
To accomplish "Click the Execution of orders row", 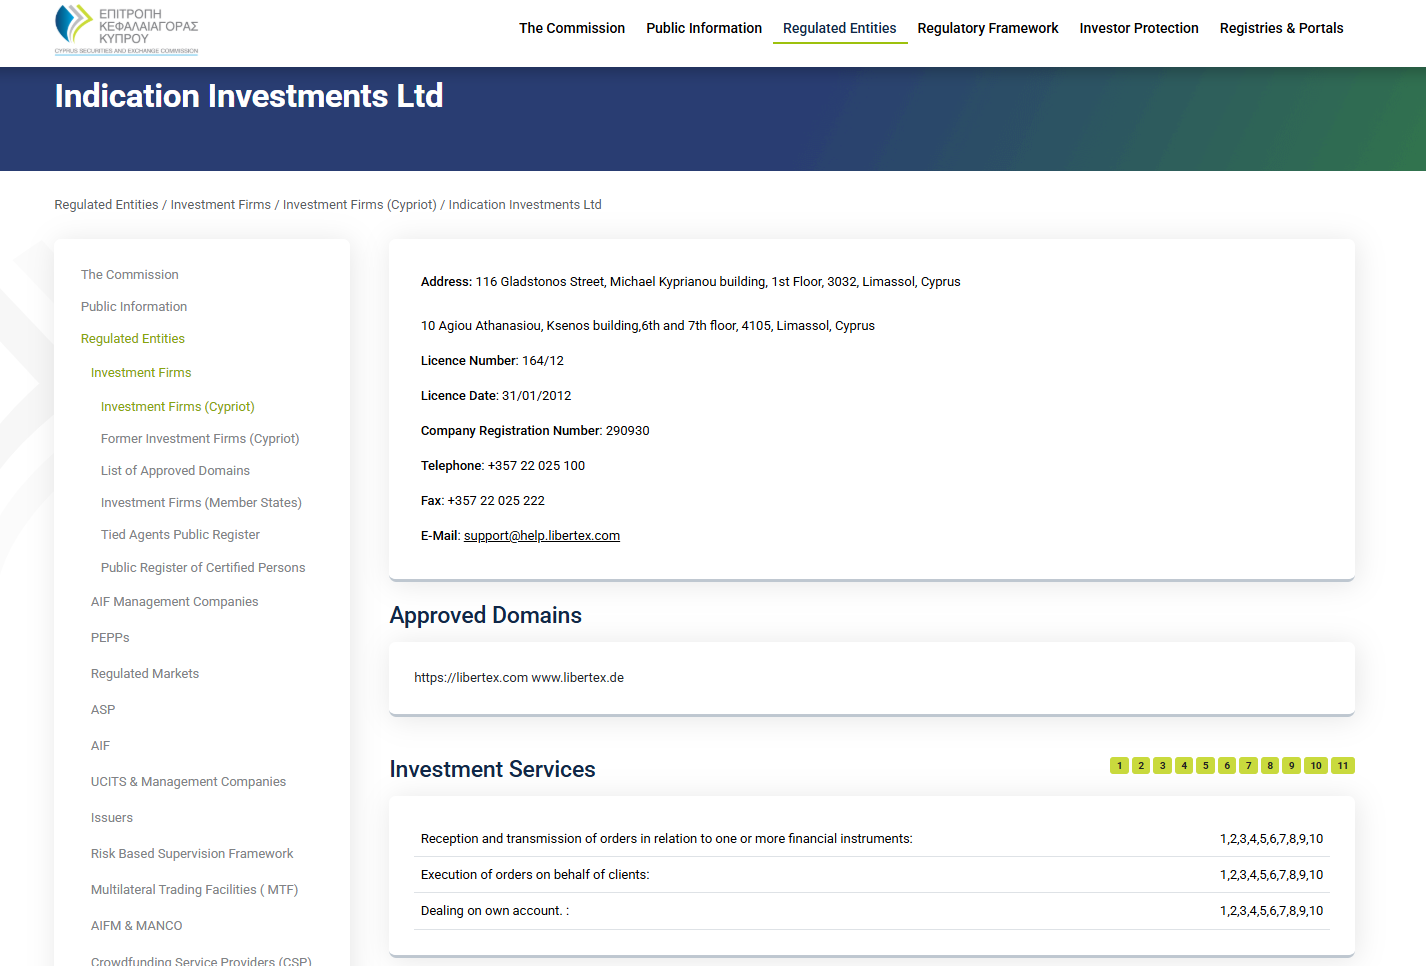I will (x=872, y=875).
